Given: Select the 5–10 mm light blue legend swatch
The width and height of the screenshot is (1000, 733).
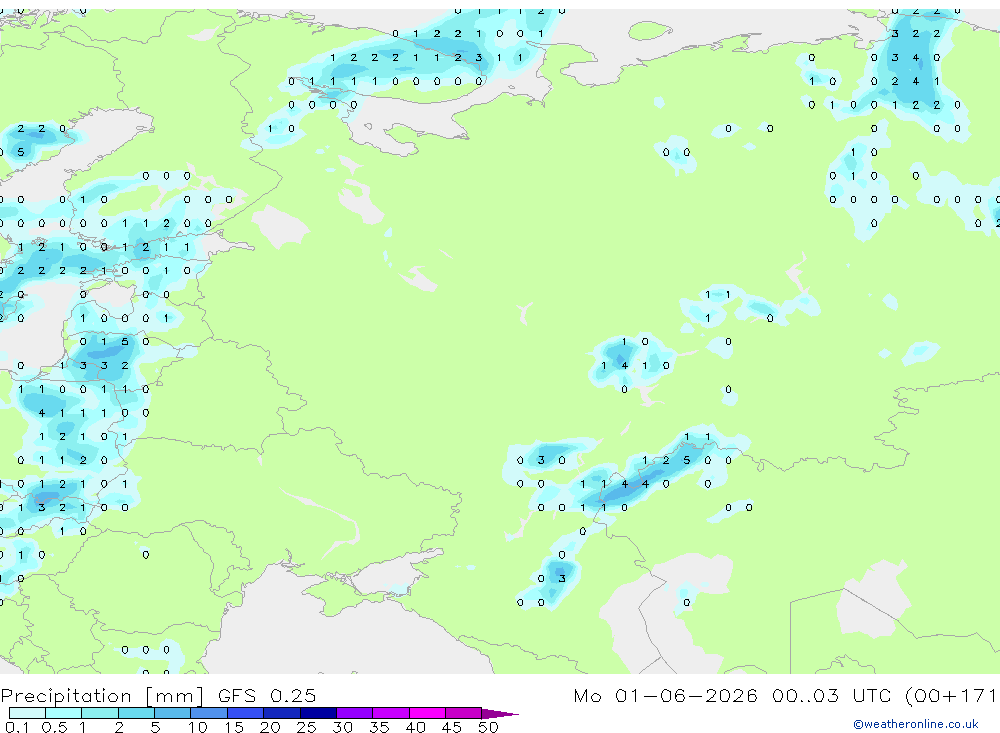Looking at the screenshot, I should (x=173, y=713).
